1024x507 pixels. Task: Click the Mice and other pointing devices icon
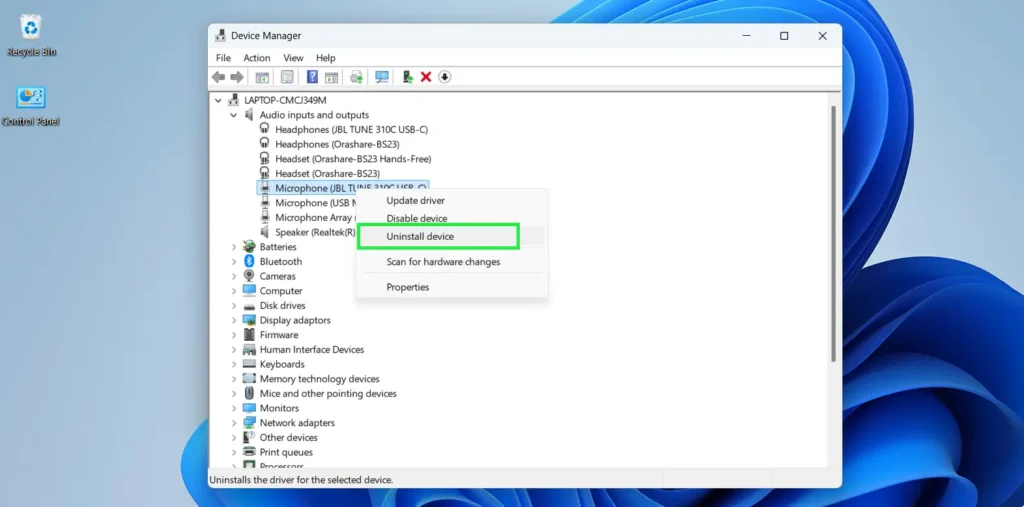click(x=249, y=393)
